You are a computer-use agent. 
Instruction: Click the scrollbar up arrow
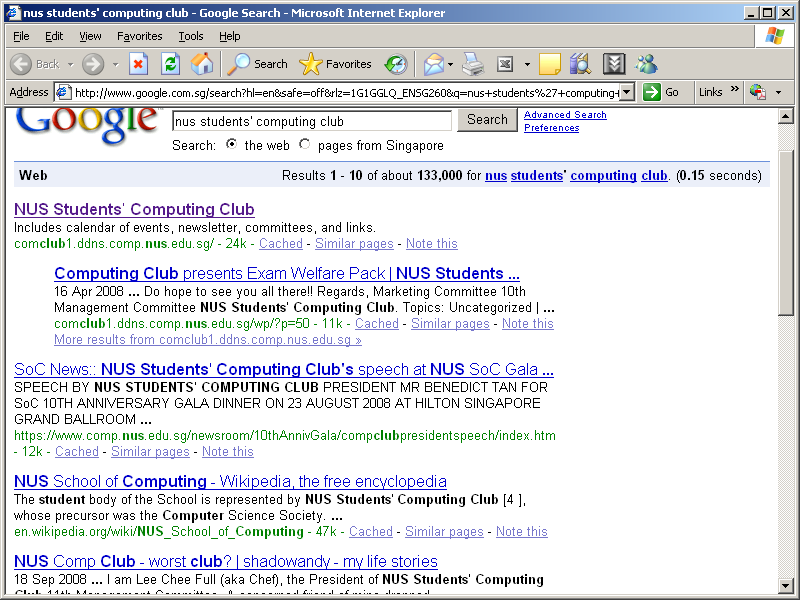point(786,117)
